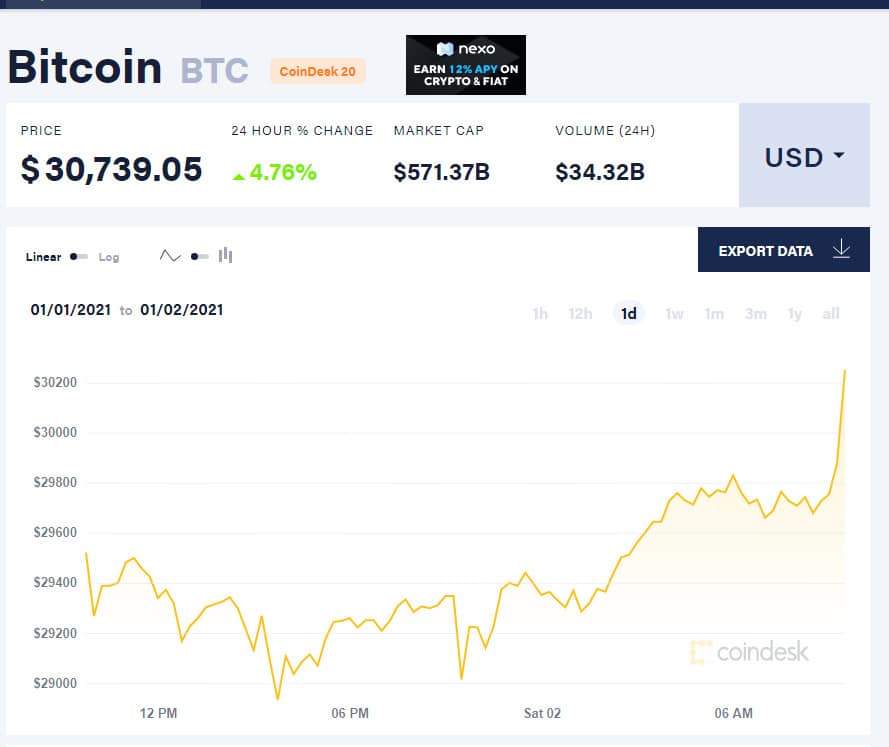Click the green 24-hour change arrow
Image resolution: width=889 pixels, height=747 pixels.
pyautogui.click(x=239, y=177)
